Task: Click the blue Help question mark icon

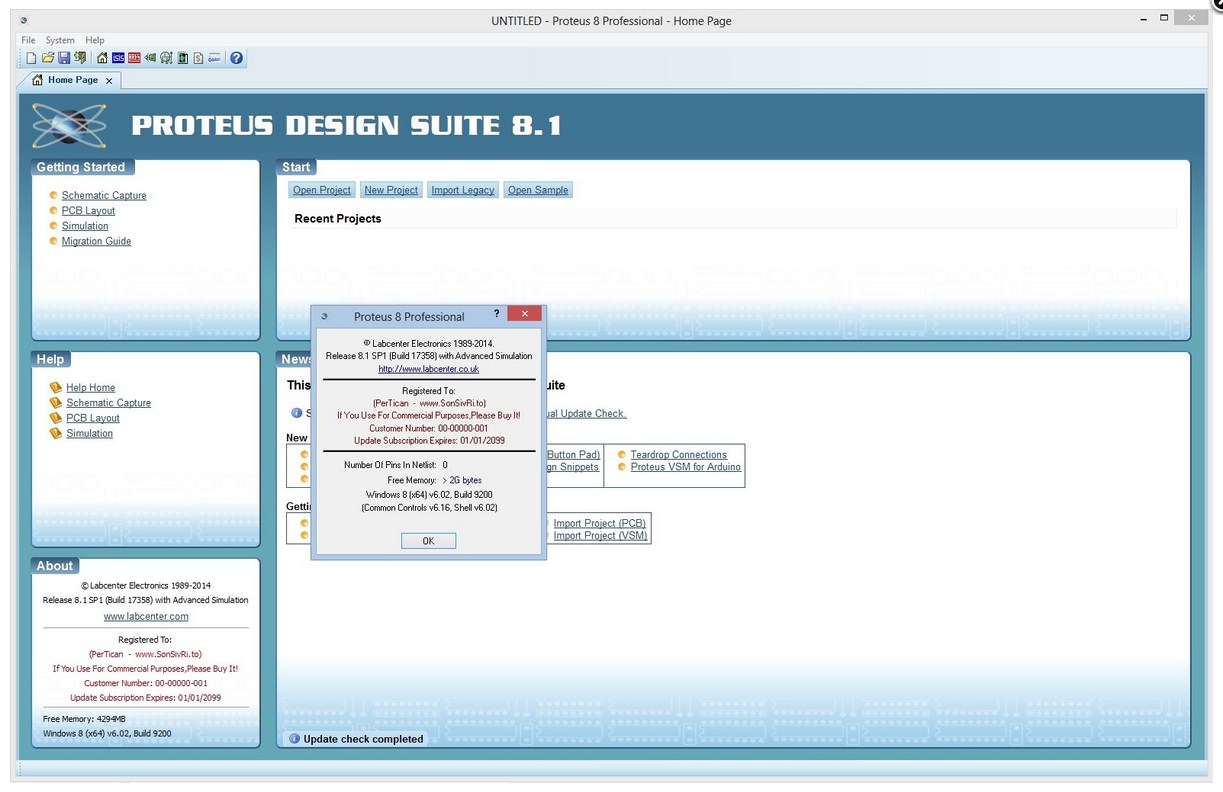Action: (236, 58)
